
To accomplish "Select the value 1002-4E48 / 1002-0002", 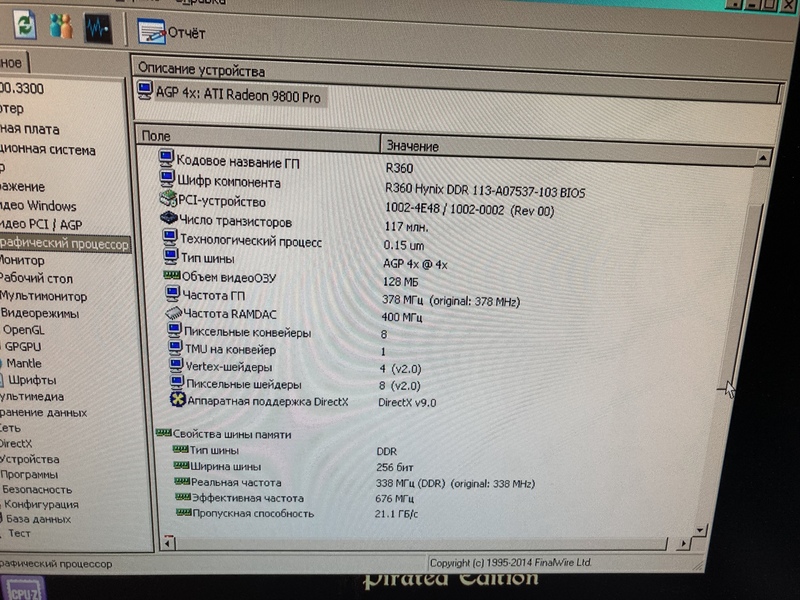I will pos(469,209).
